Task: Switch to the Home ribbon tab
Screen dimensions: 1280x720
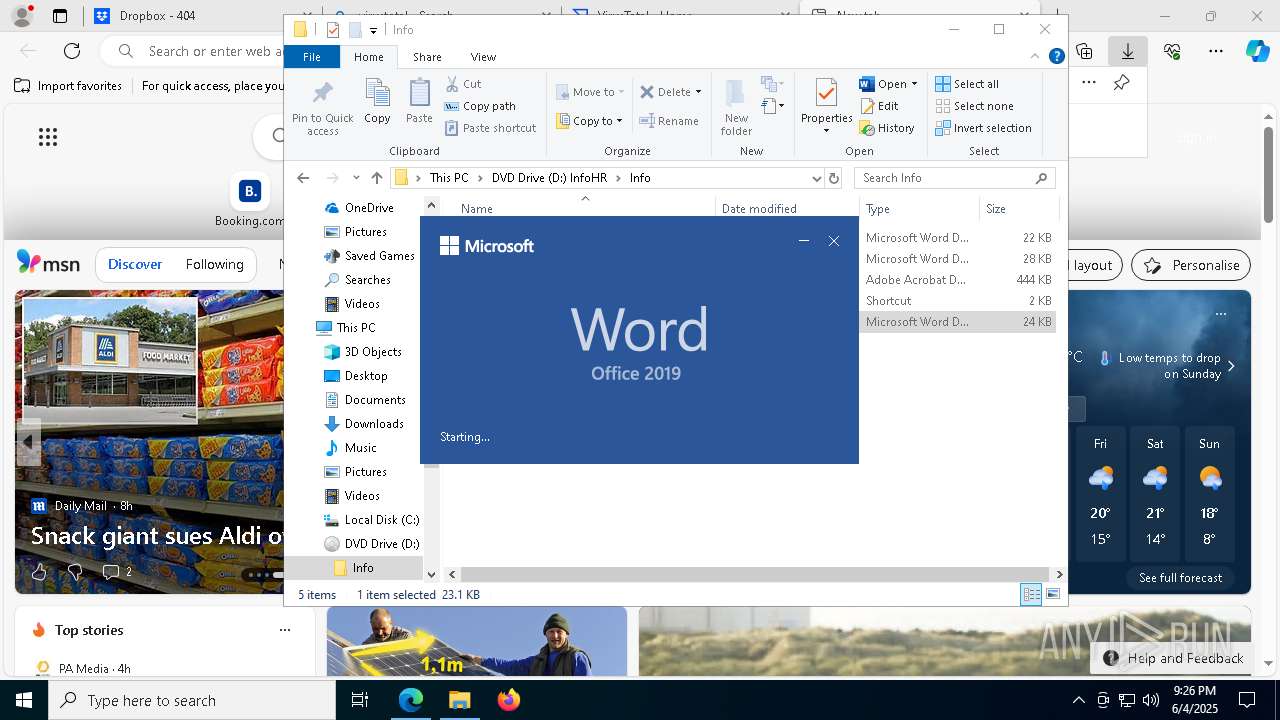Action: pos(369,57)
